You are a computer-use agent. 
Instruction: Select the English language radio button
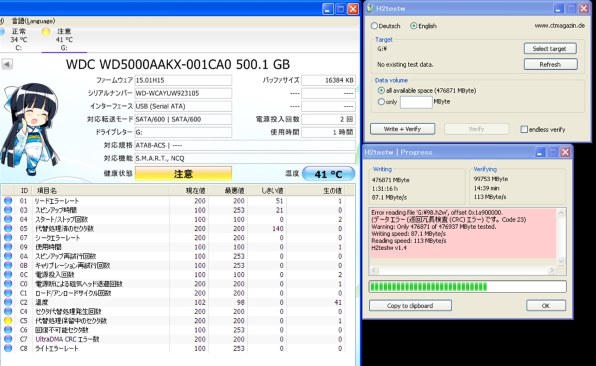point(414,26)
